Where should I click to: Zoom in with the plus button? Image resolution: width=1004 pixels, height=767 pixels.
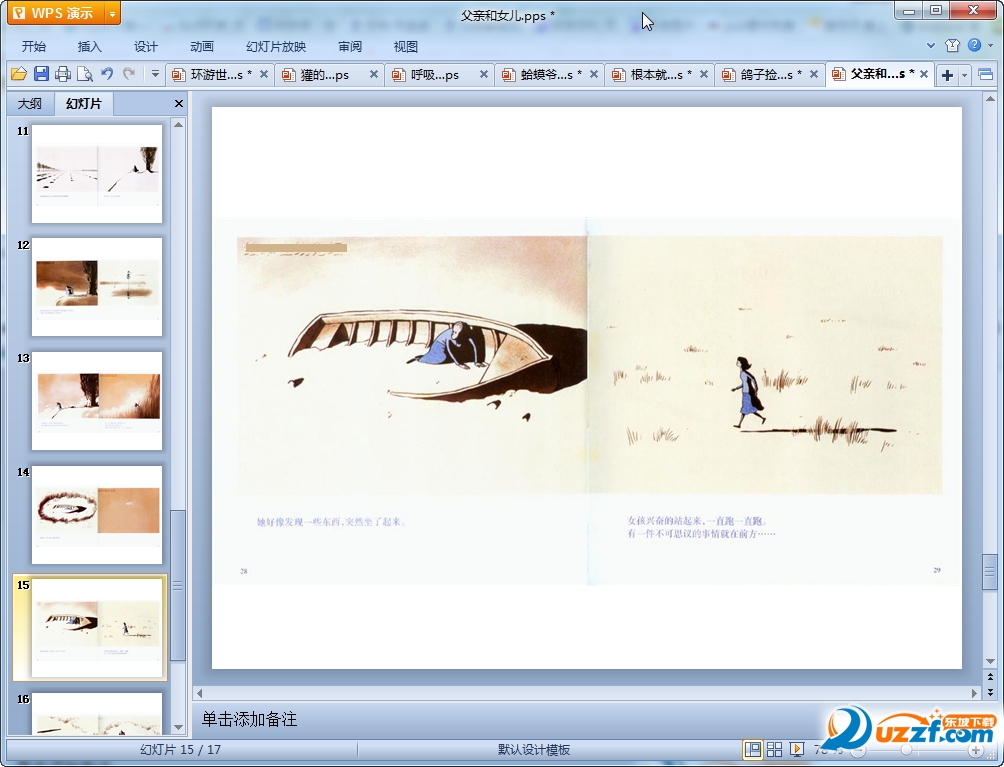975,750
